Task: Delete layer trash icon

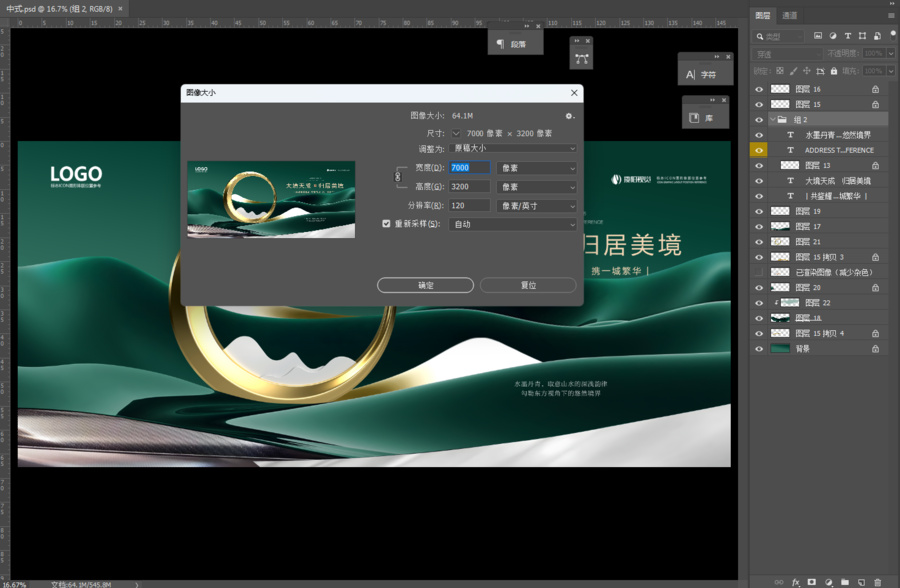Action: click(878, 582)
